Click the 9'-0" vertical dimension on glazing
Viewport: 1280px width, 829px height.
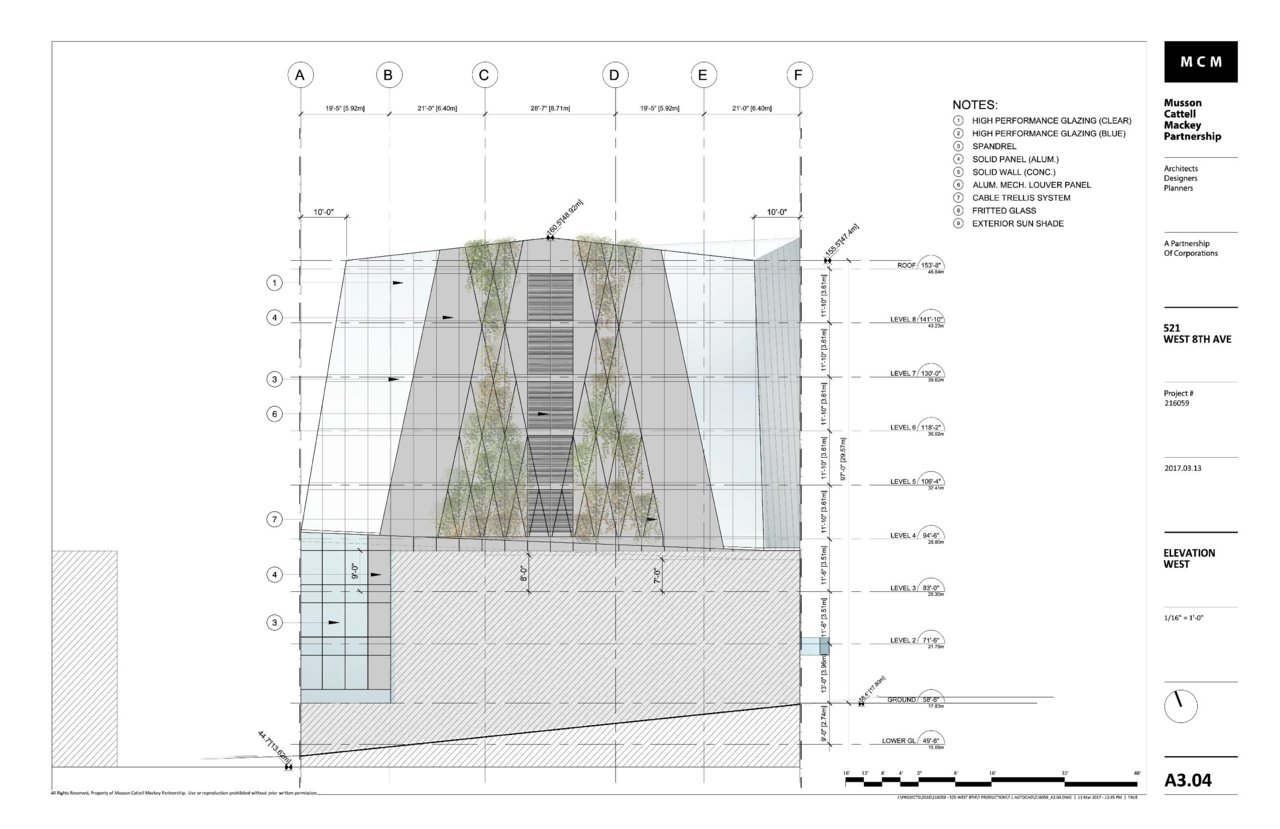[355, 572]
